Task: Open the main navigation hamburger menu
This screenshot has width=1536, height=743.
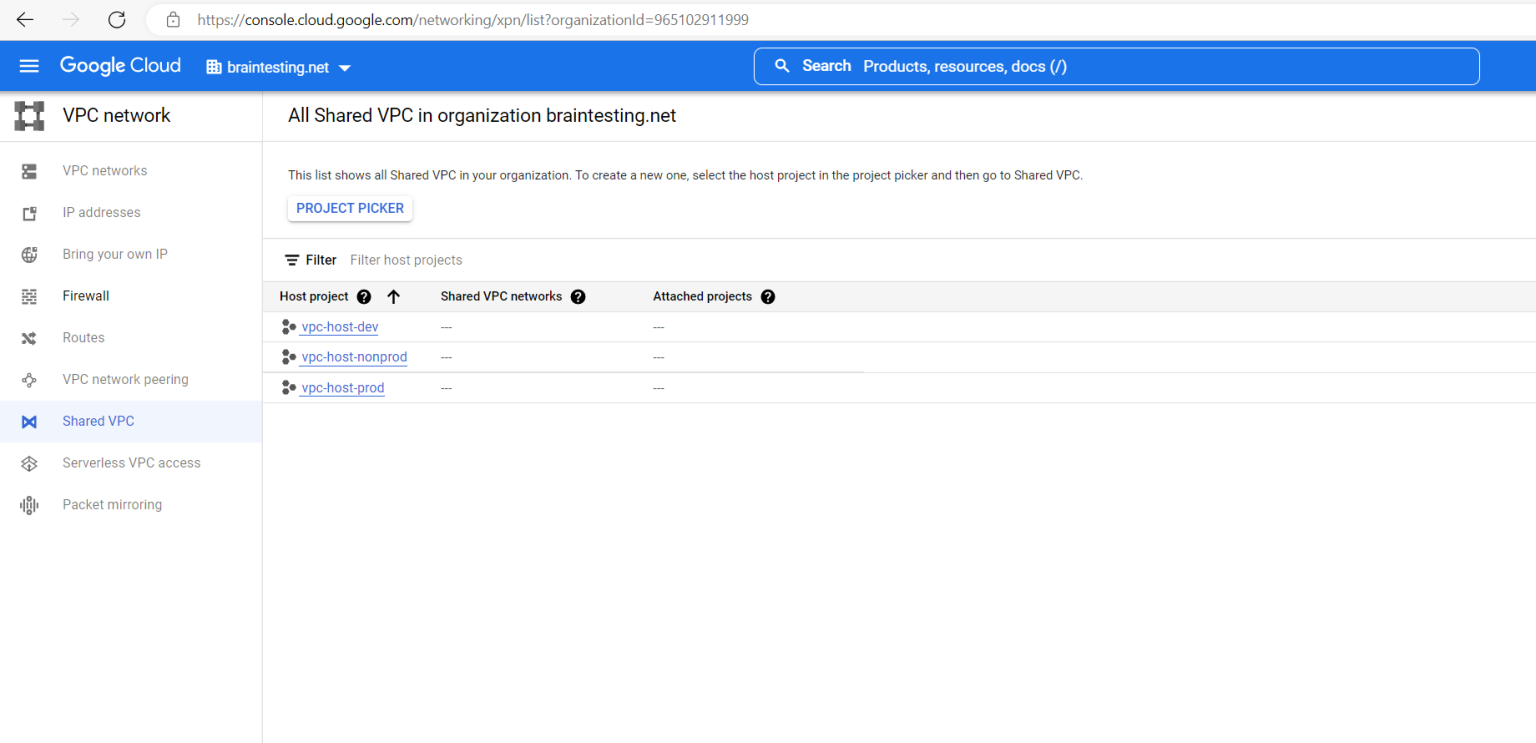Action: click(x=29, y=65)
